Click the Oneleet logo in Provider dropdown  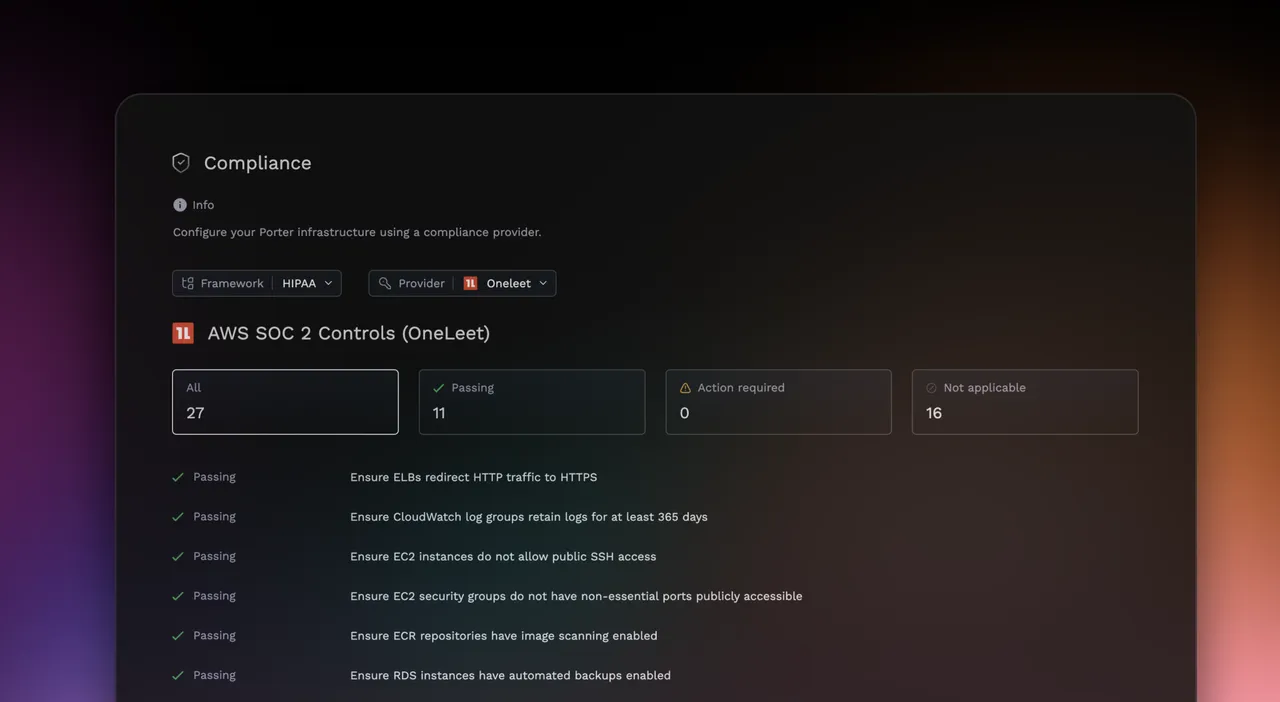click(470, 283)
